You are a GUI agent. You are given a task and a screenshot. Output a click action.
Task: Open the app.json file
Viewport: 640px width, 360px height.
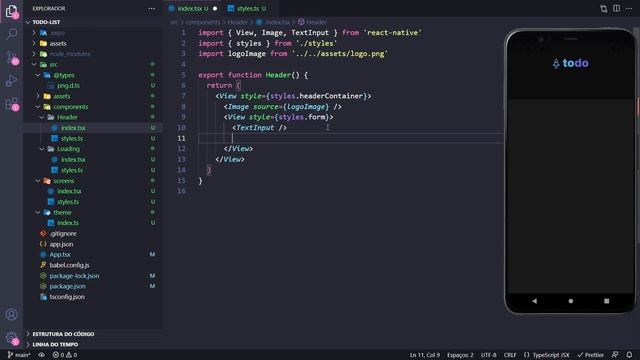[x=61, y=244]
